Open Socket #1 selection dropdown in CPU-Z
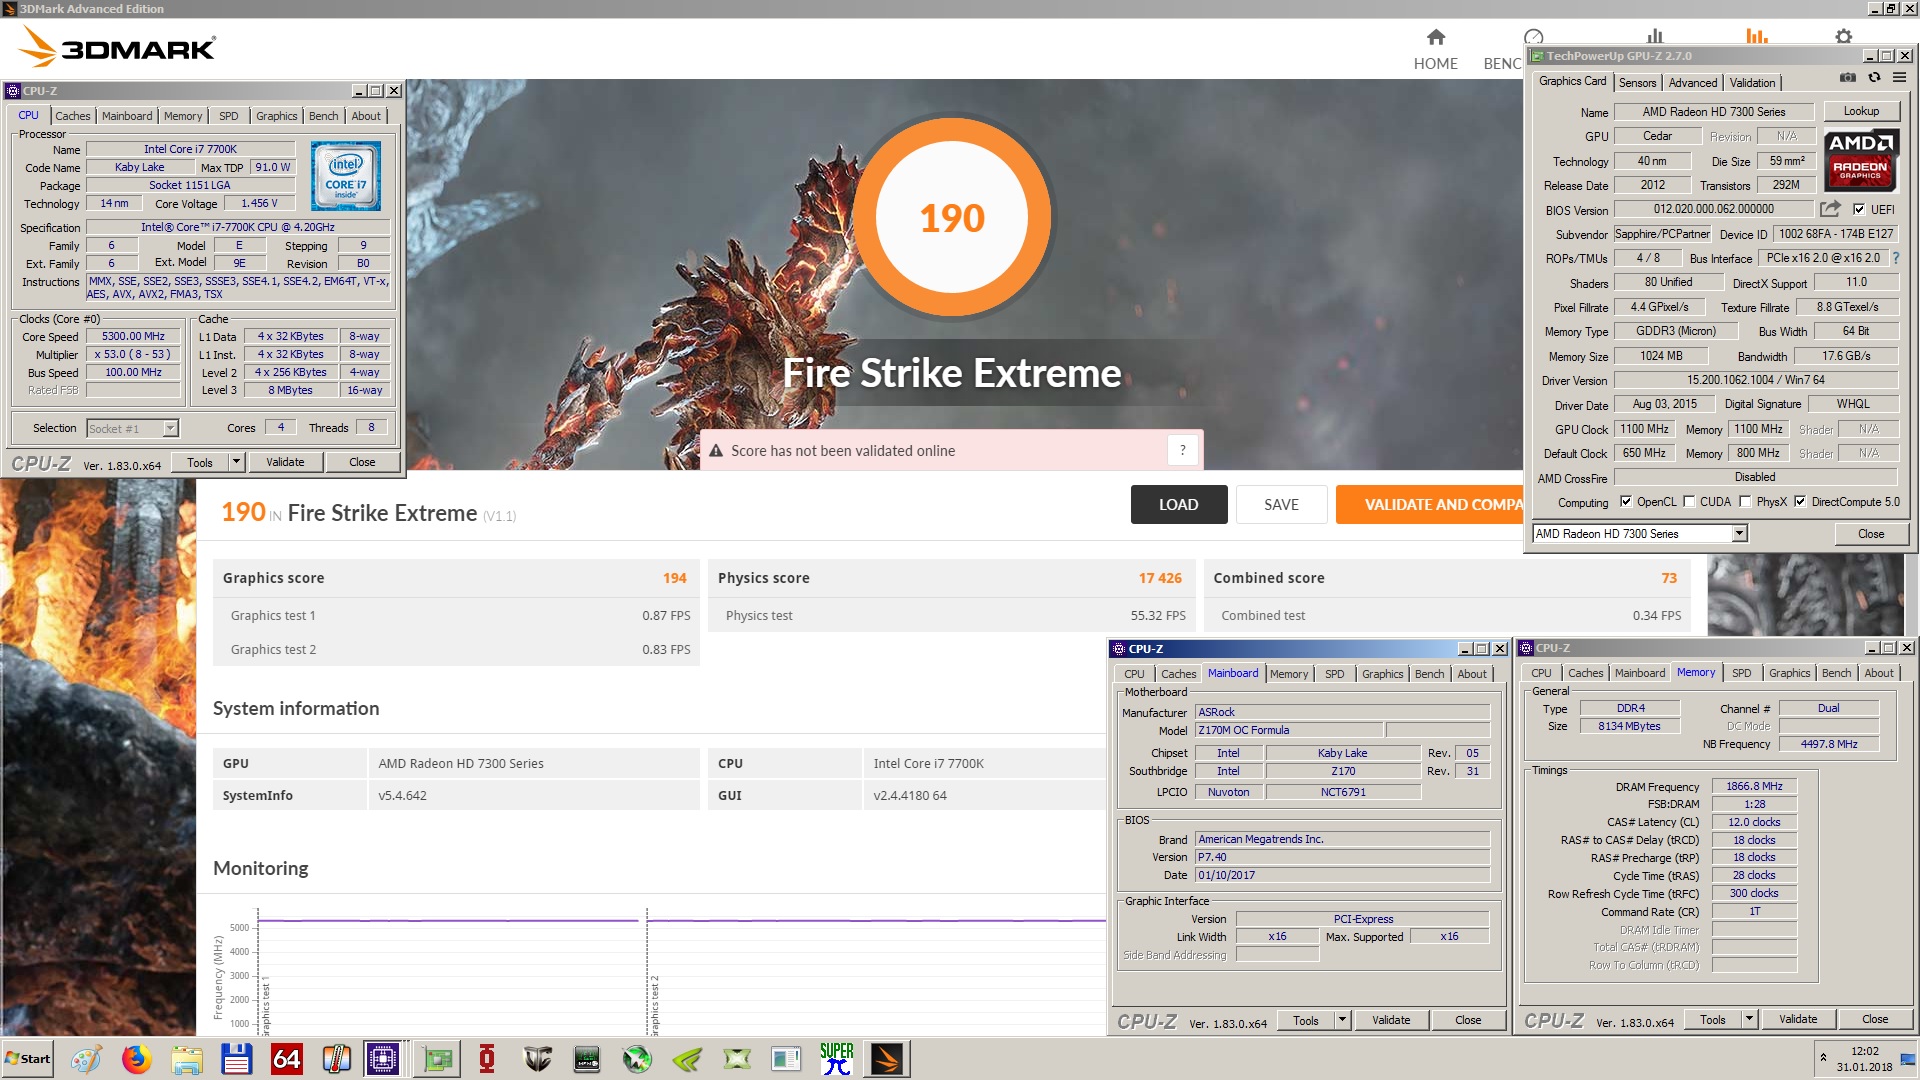Viewport: 1920px width, 1080px height. [x=170, y=428]
